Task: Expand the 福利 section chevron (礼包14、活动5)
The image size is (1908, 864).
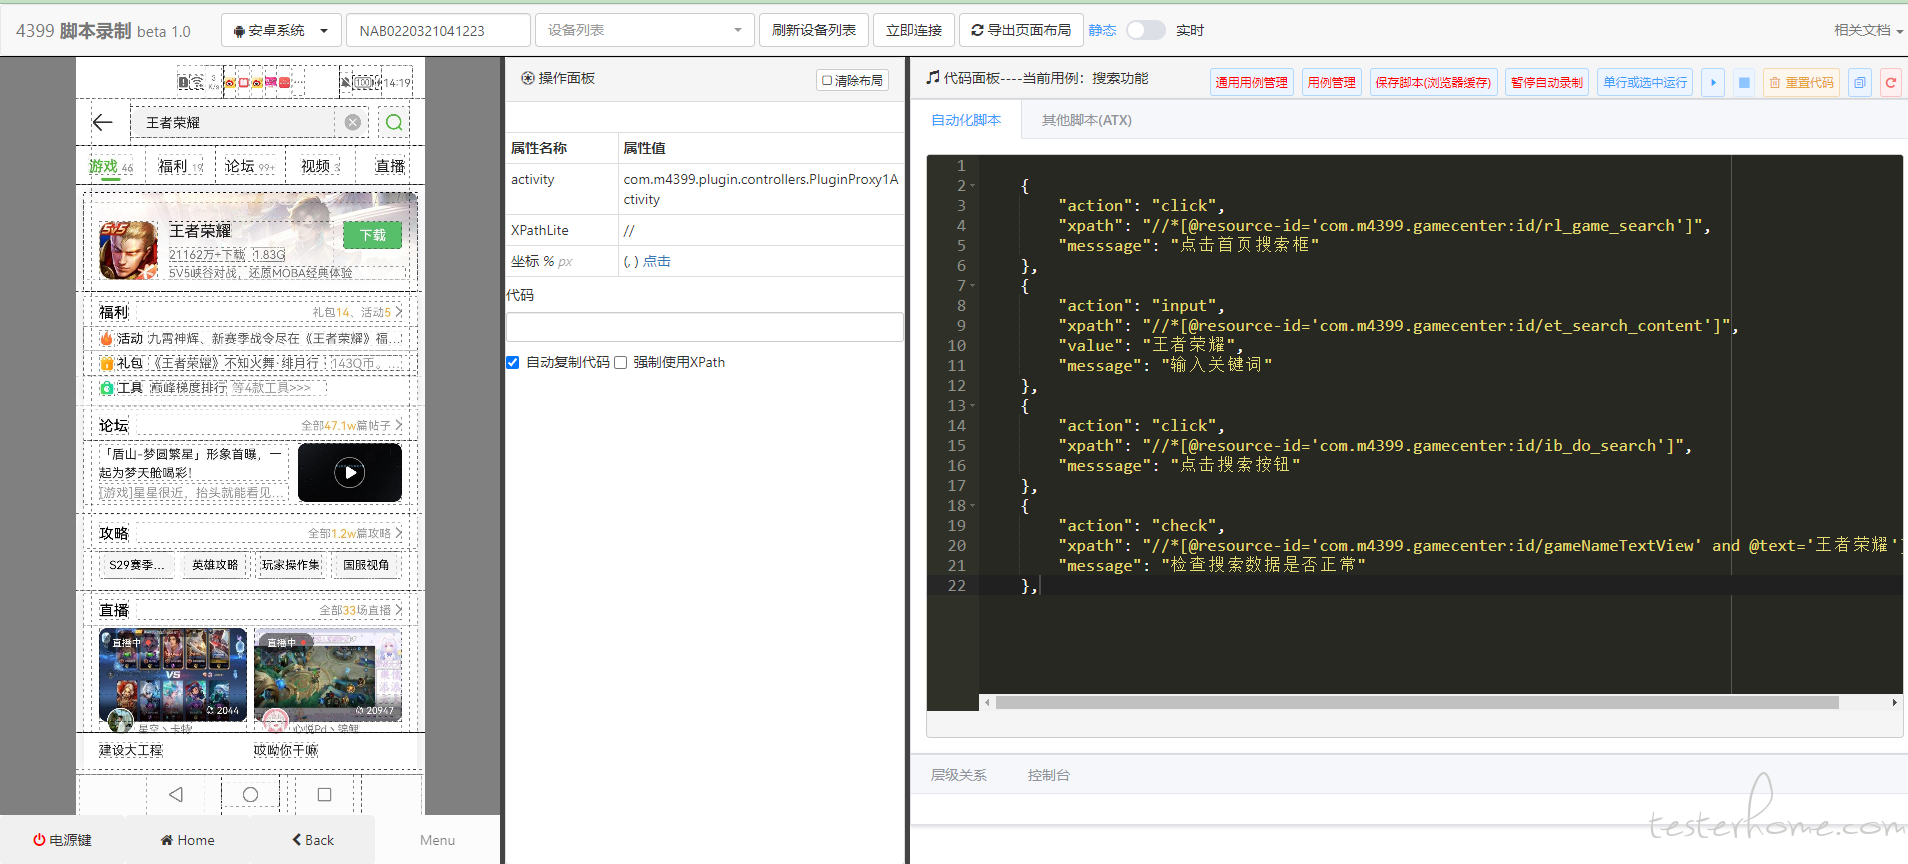Action: [x=399, y=312]
